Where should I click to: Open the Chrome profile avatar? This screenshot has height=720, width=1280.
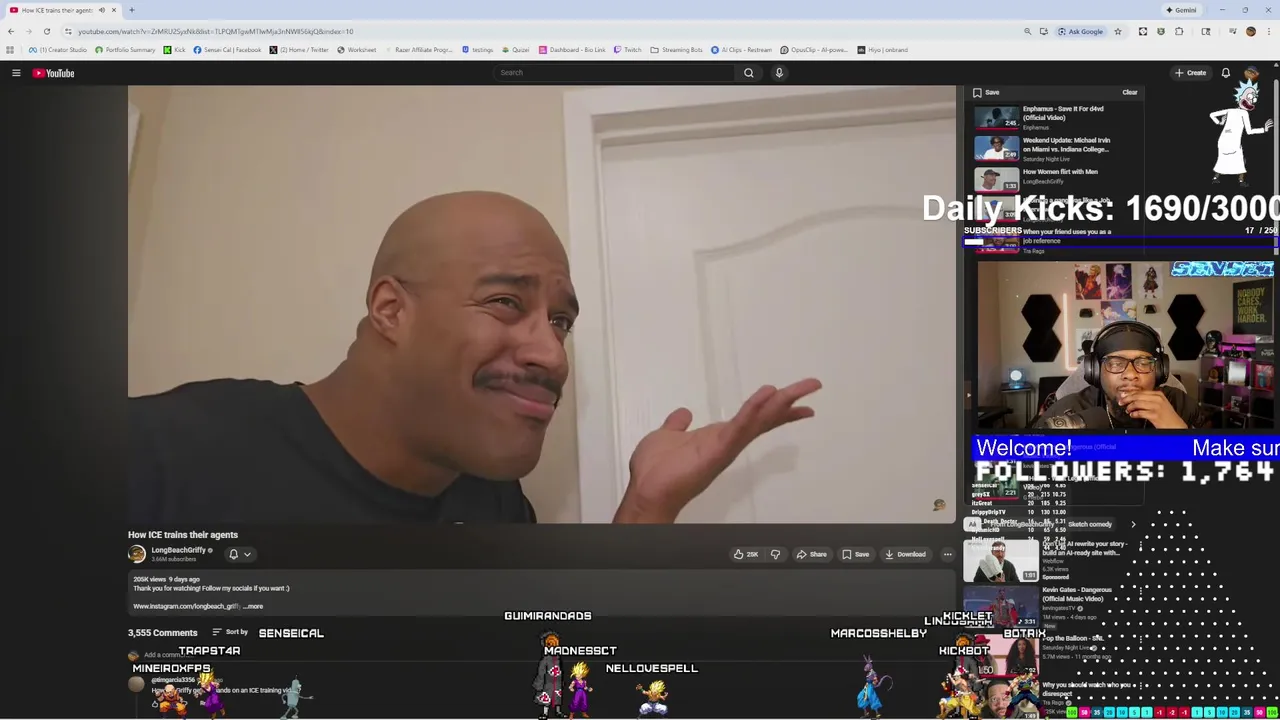pos(1250,31)
